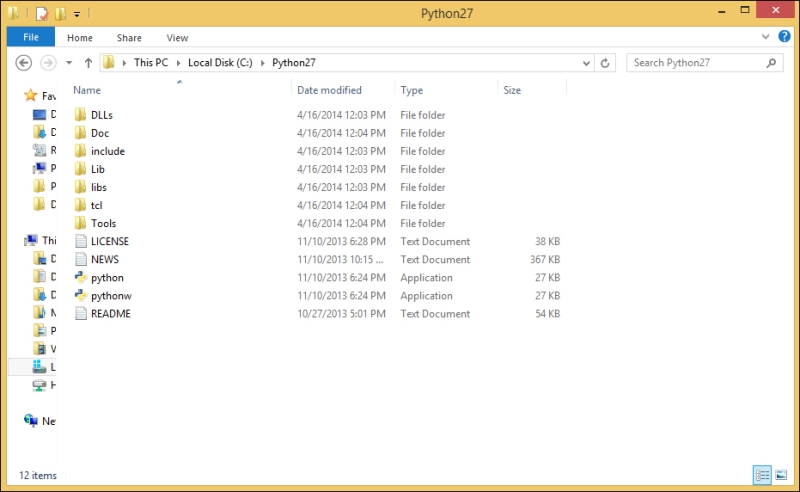Select the pythonw application icon
This screenshot has width=800, height=492.
coord(81,296)
